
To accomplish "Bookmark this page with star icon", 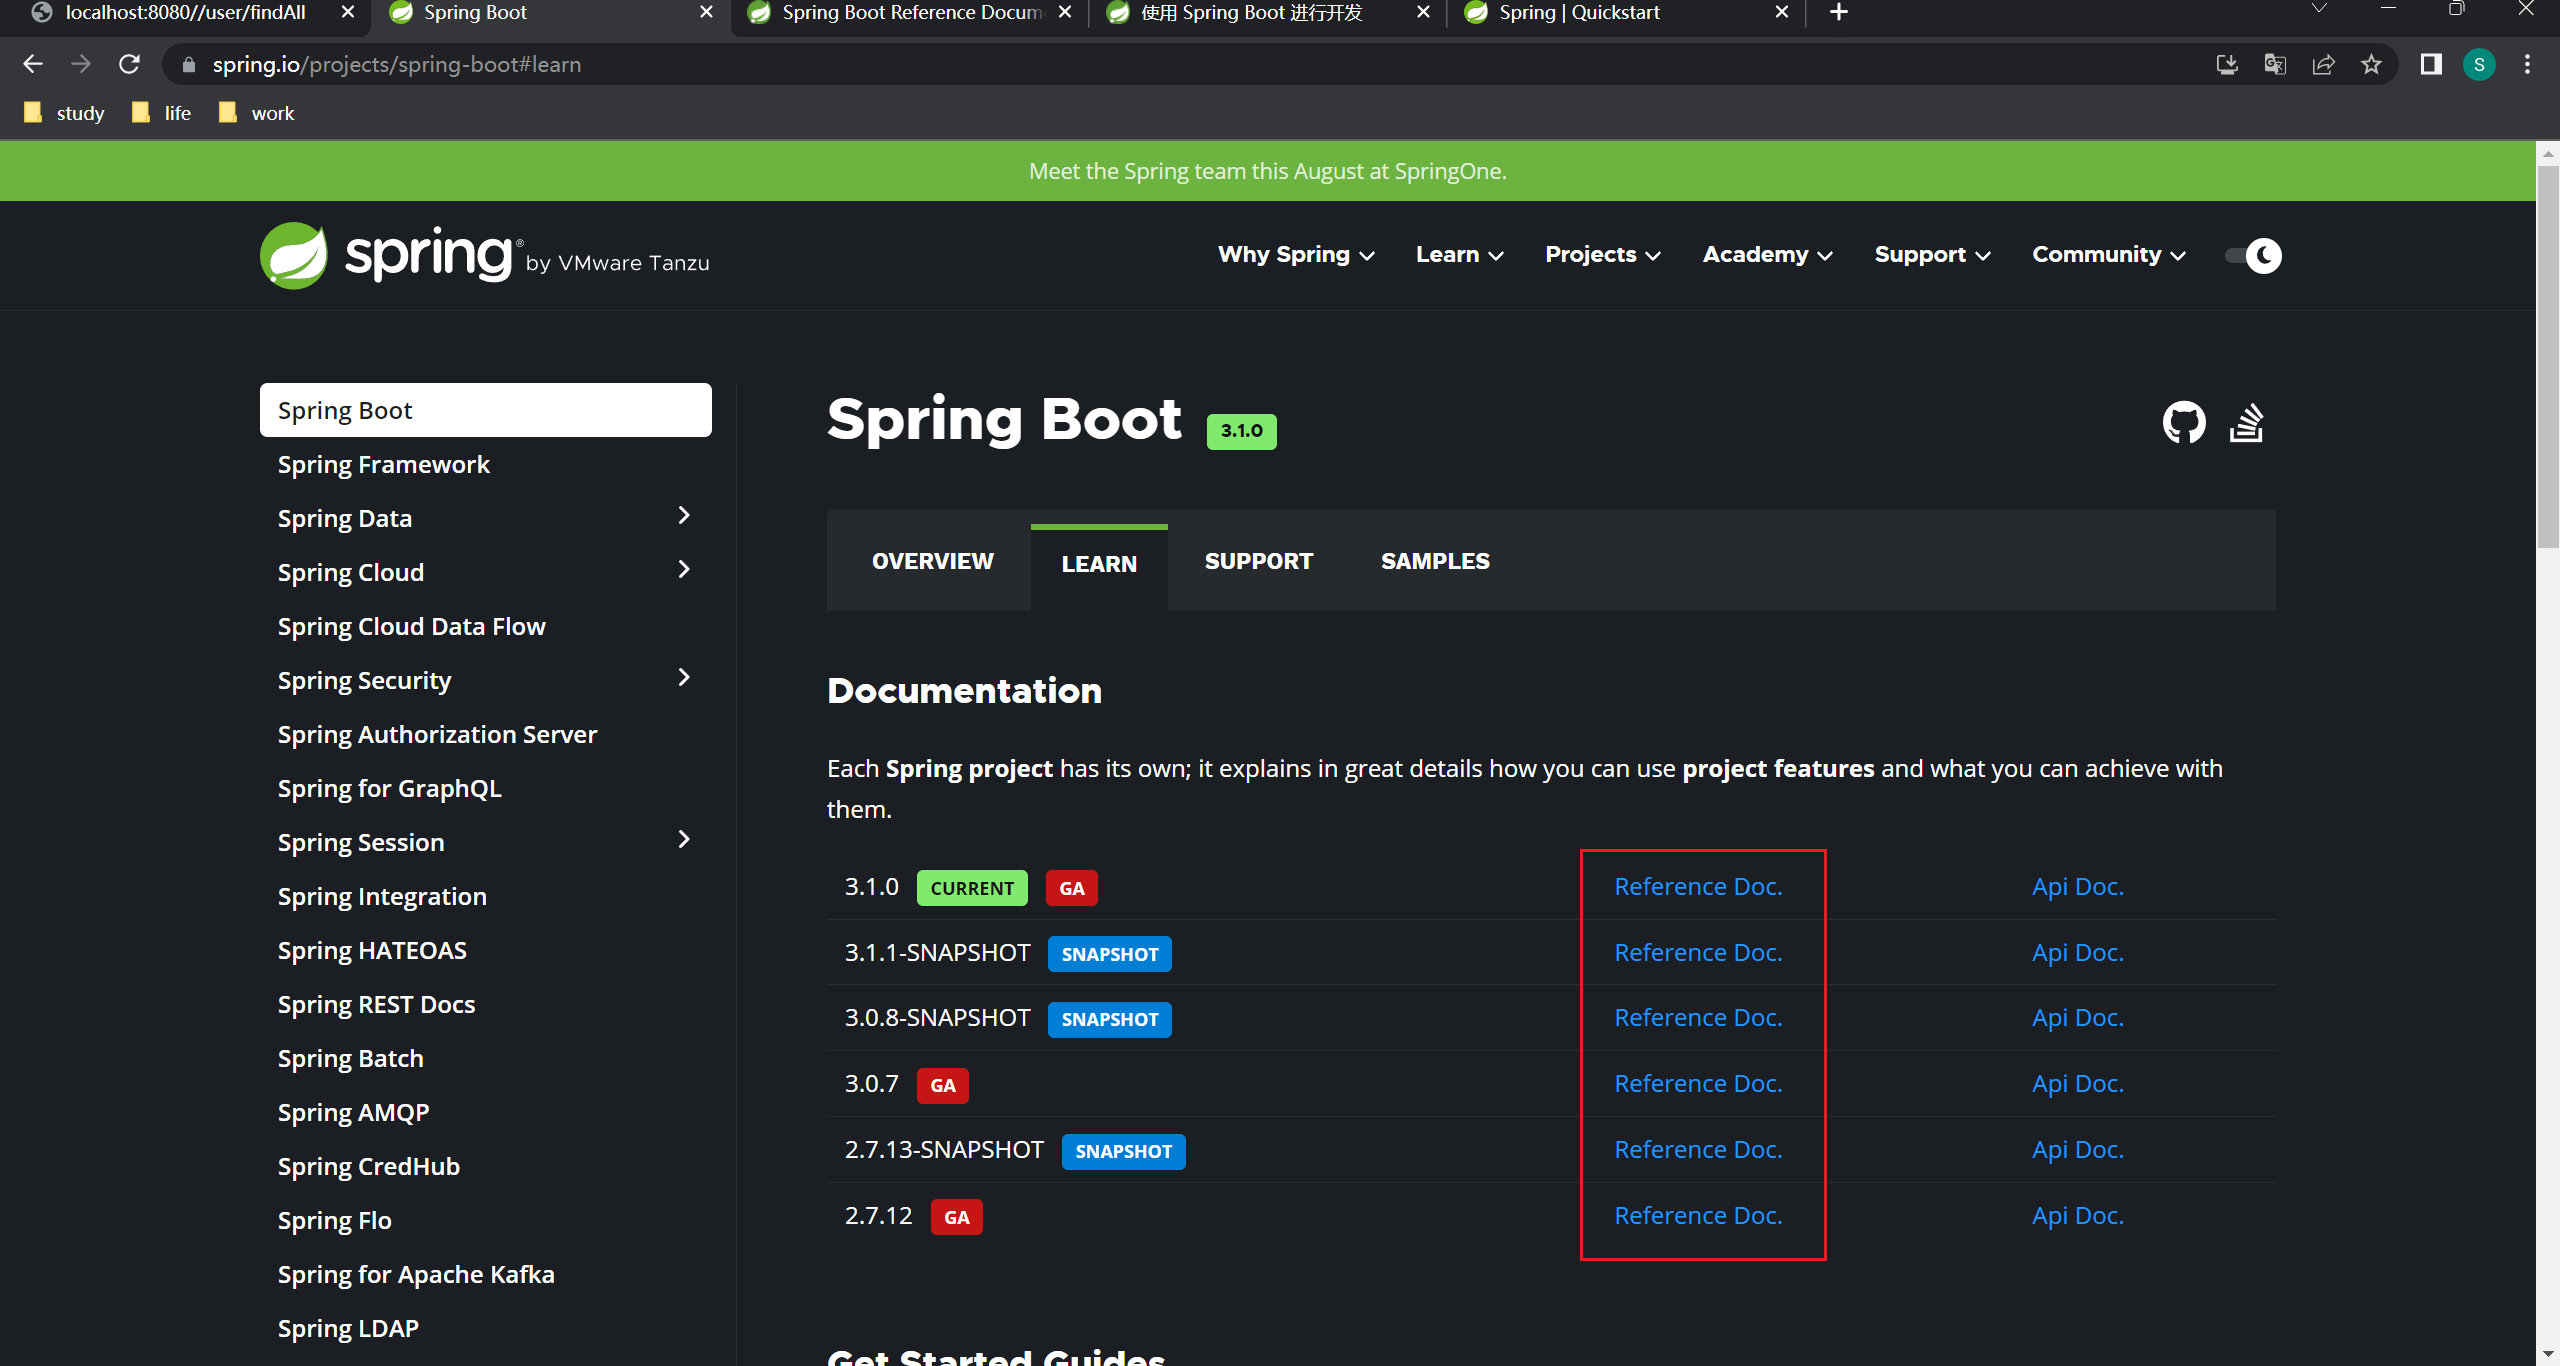I will [2371, 64].
